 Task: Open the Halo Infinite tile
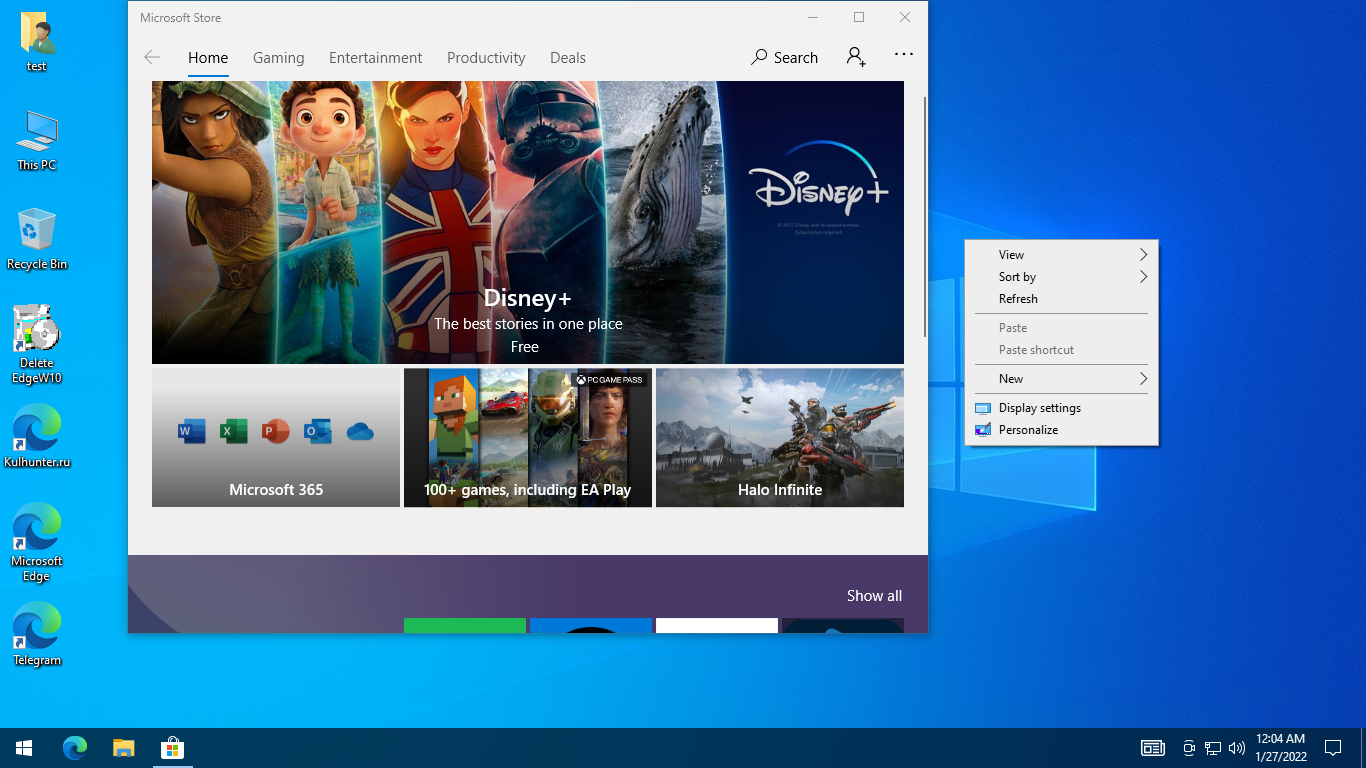(780, 438)
